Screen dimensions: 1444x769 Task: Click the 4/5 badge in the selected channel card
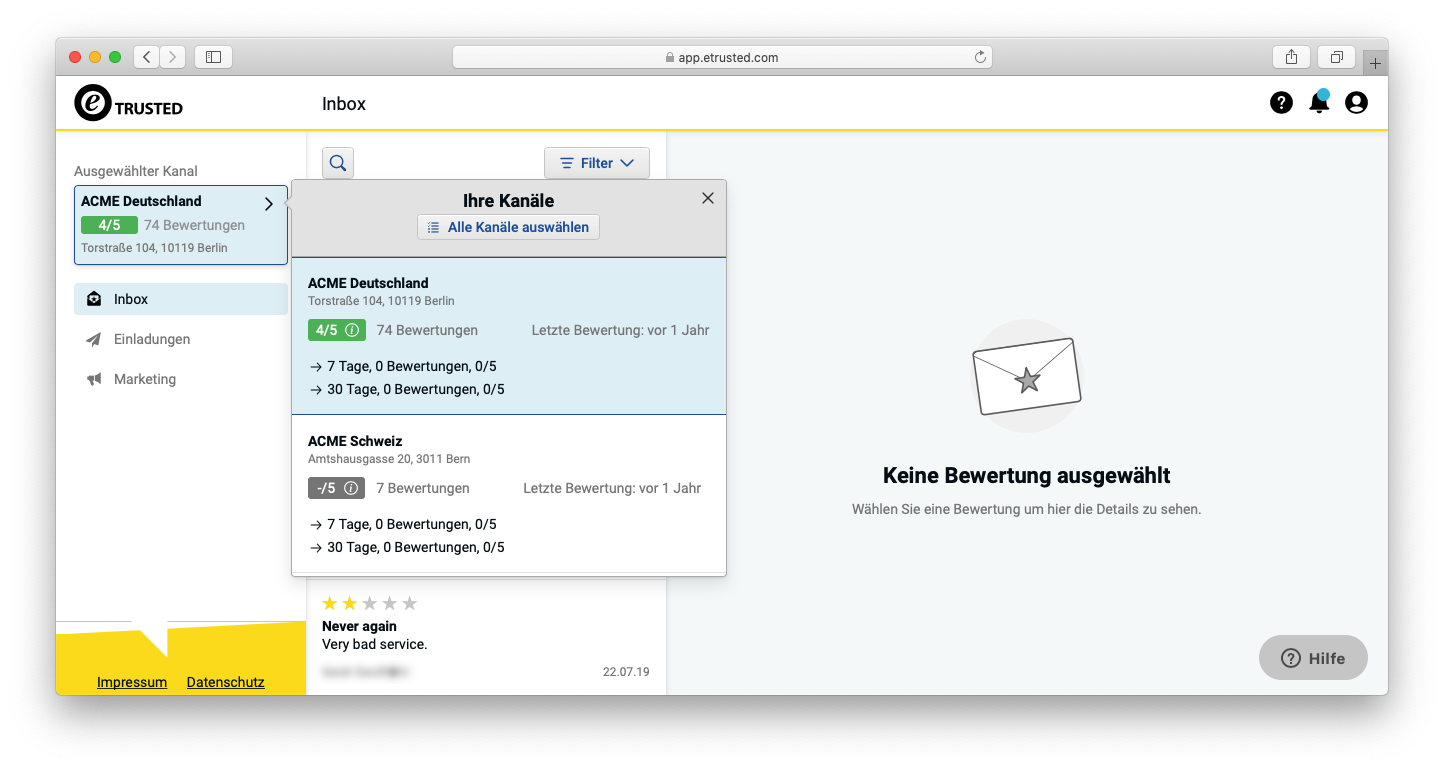click(x=109, y=225)
